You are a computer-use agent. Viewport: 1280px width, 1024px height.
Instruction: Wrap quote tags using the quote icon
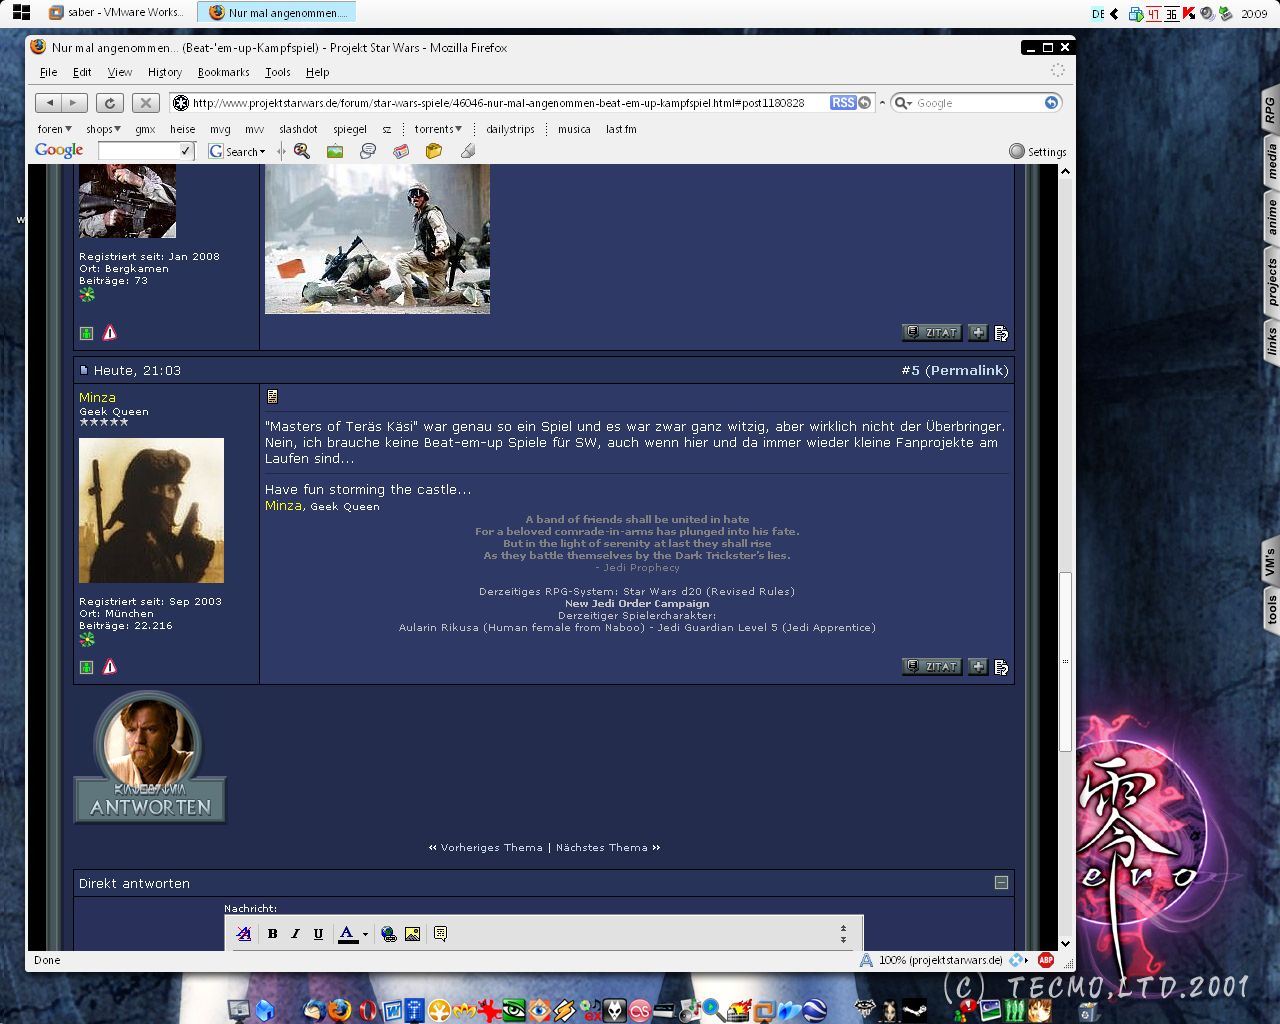click(x=440, y=934)
